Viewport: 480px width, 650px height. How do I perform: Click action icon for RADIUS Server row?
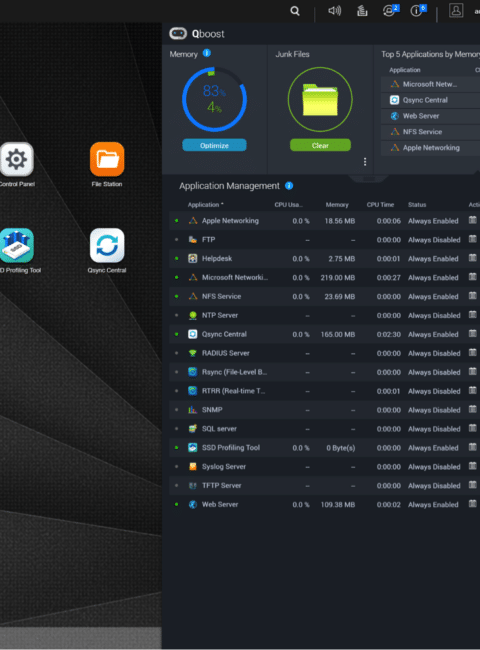473,353
